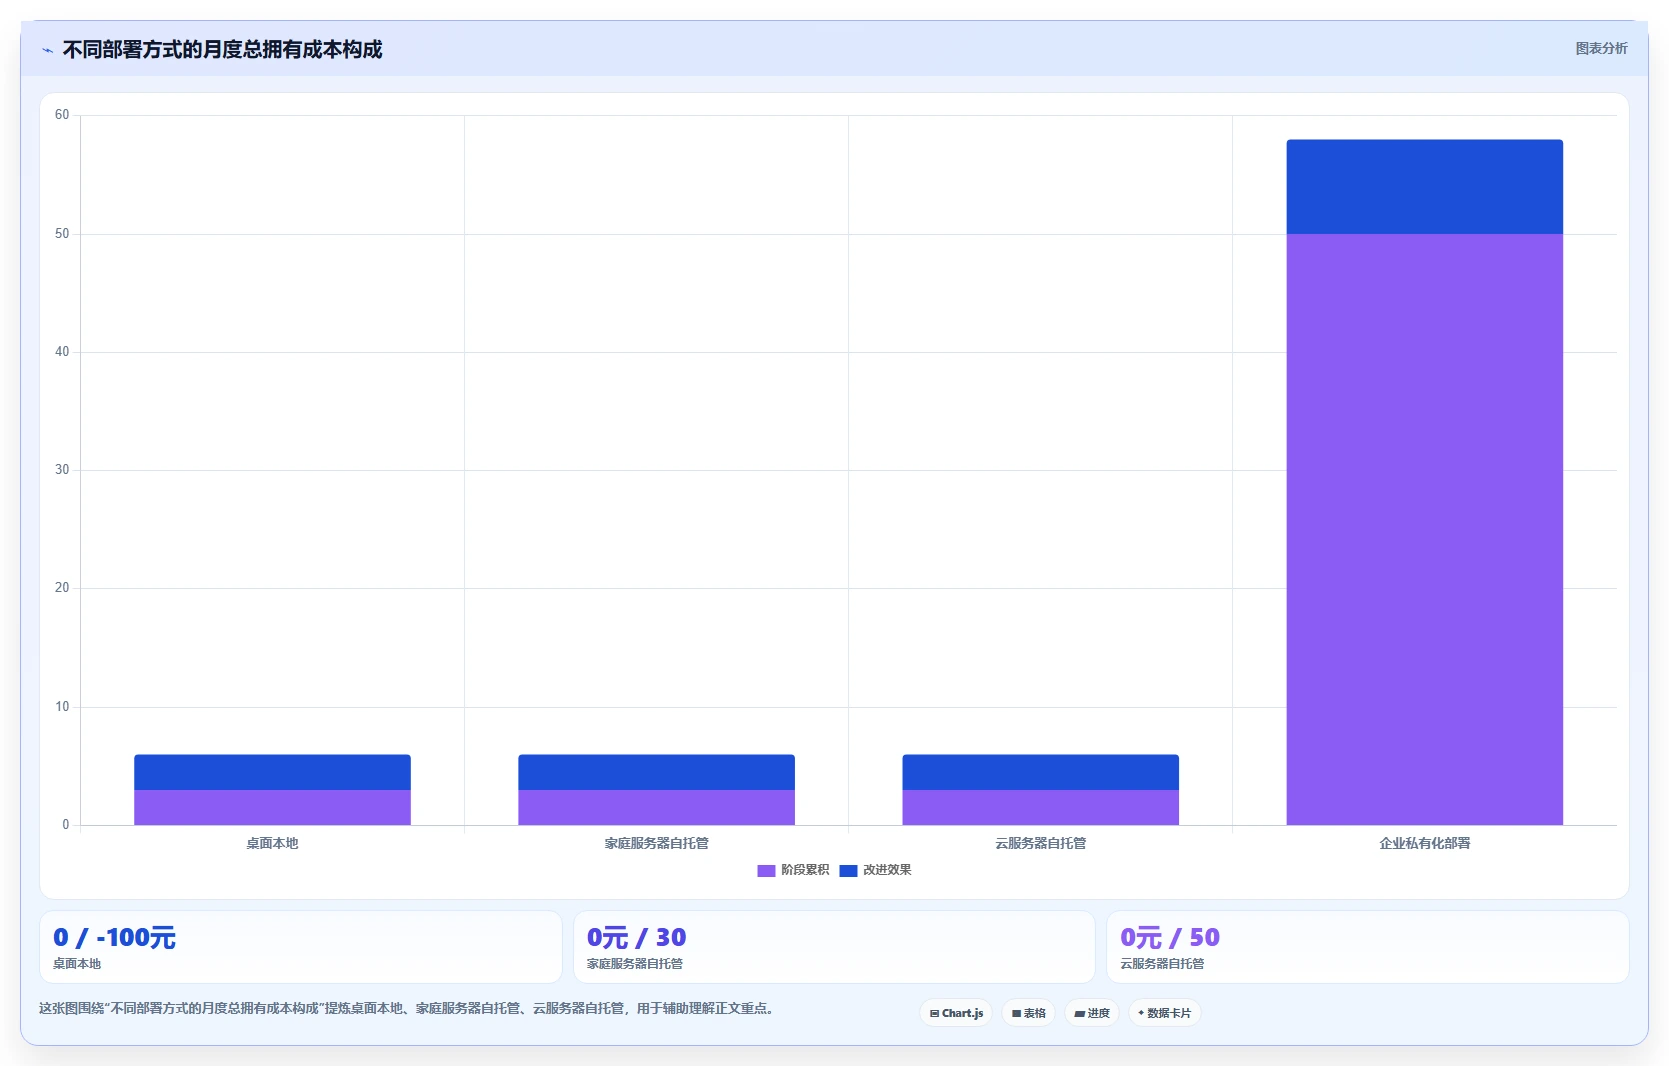Click the 桌面本地 caption in first data card
The image size is (1669, 1066).
[x=77, y=964]
